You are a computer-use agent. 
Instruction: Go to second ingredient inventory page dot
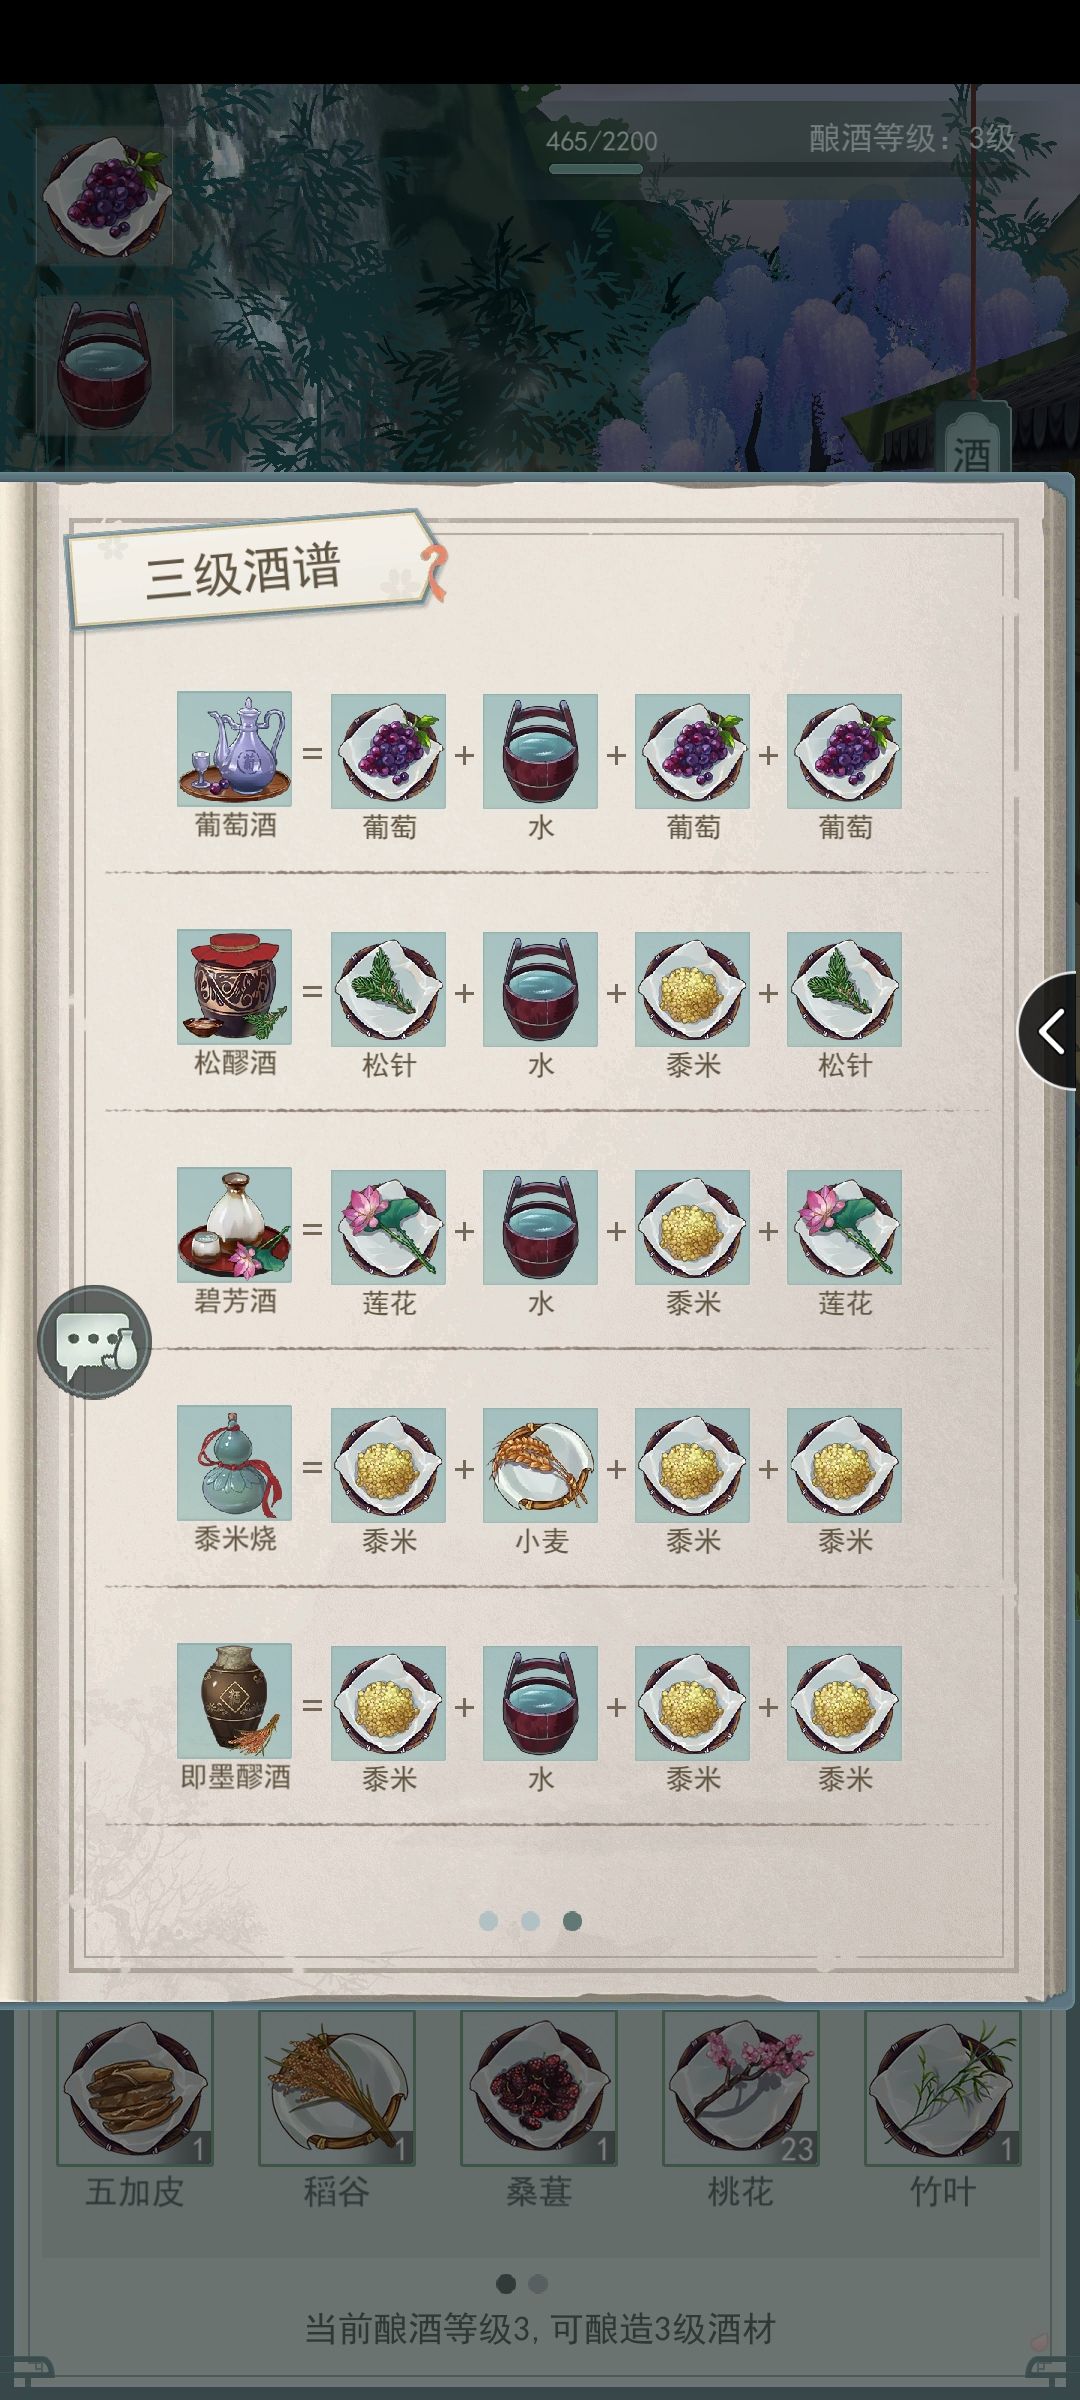pyautogui.click(x=538, y=2283)
